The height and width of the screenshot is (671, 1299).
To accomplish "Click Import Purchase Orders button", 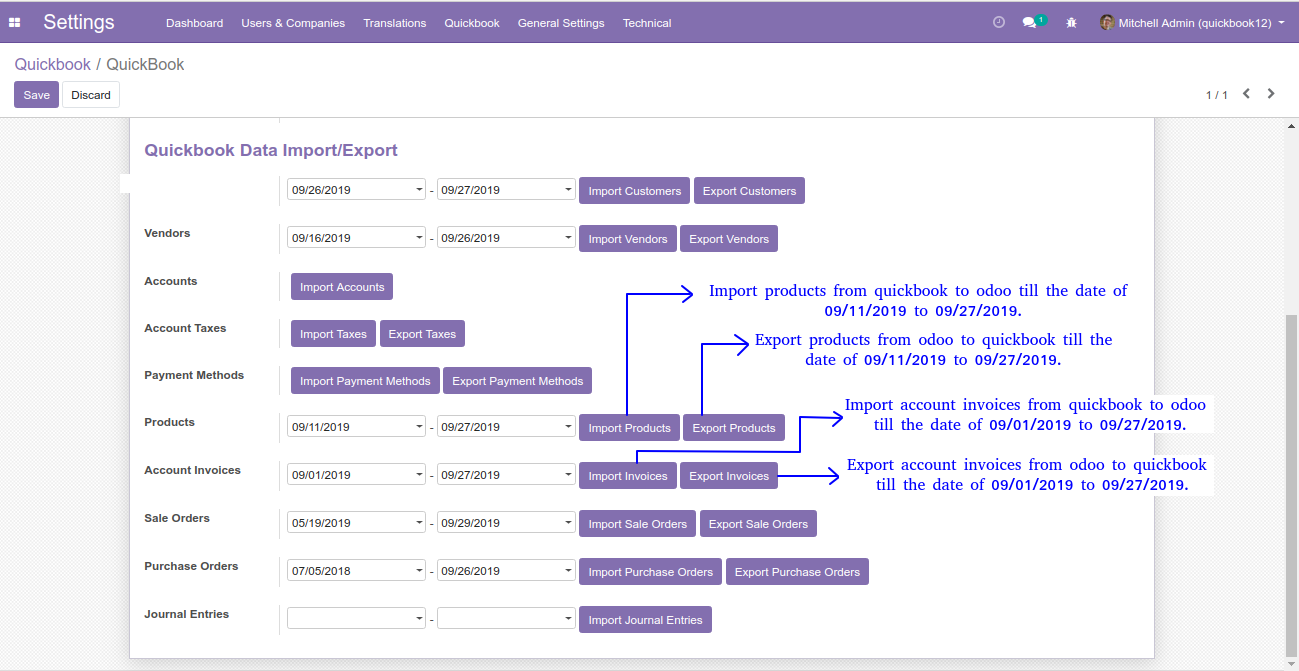I will tap(650, 572).
